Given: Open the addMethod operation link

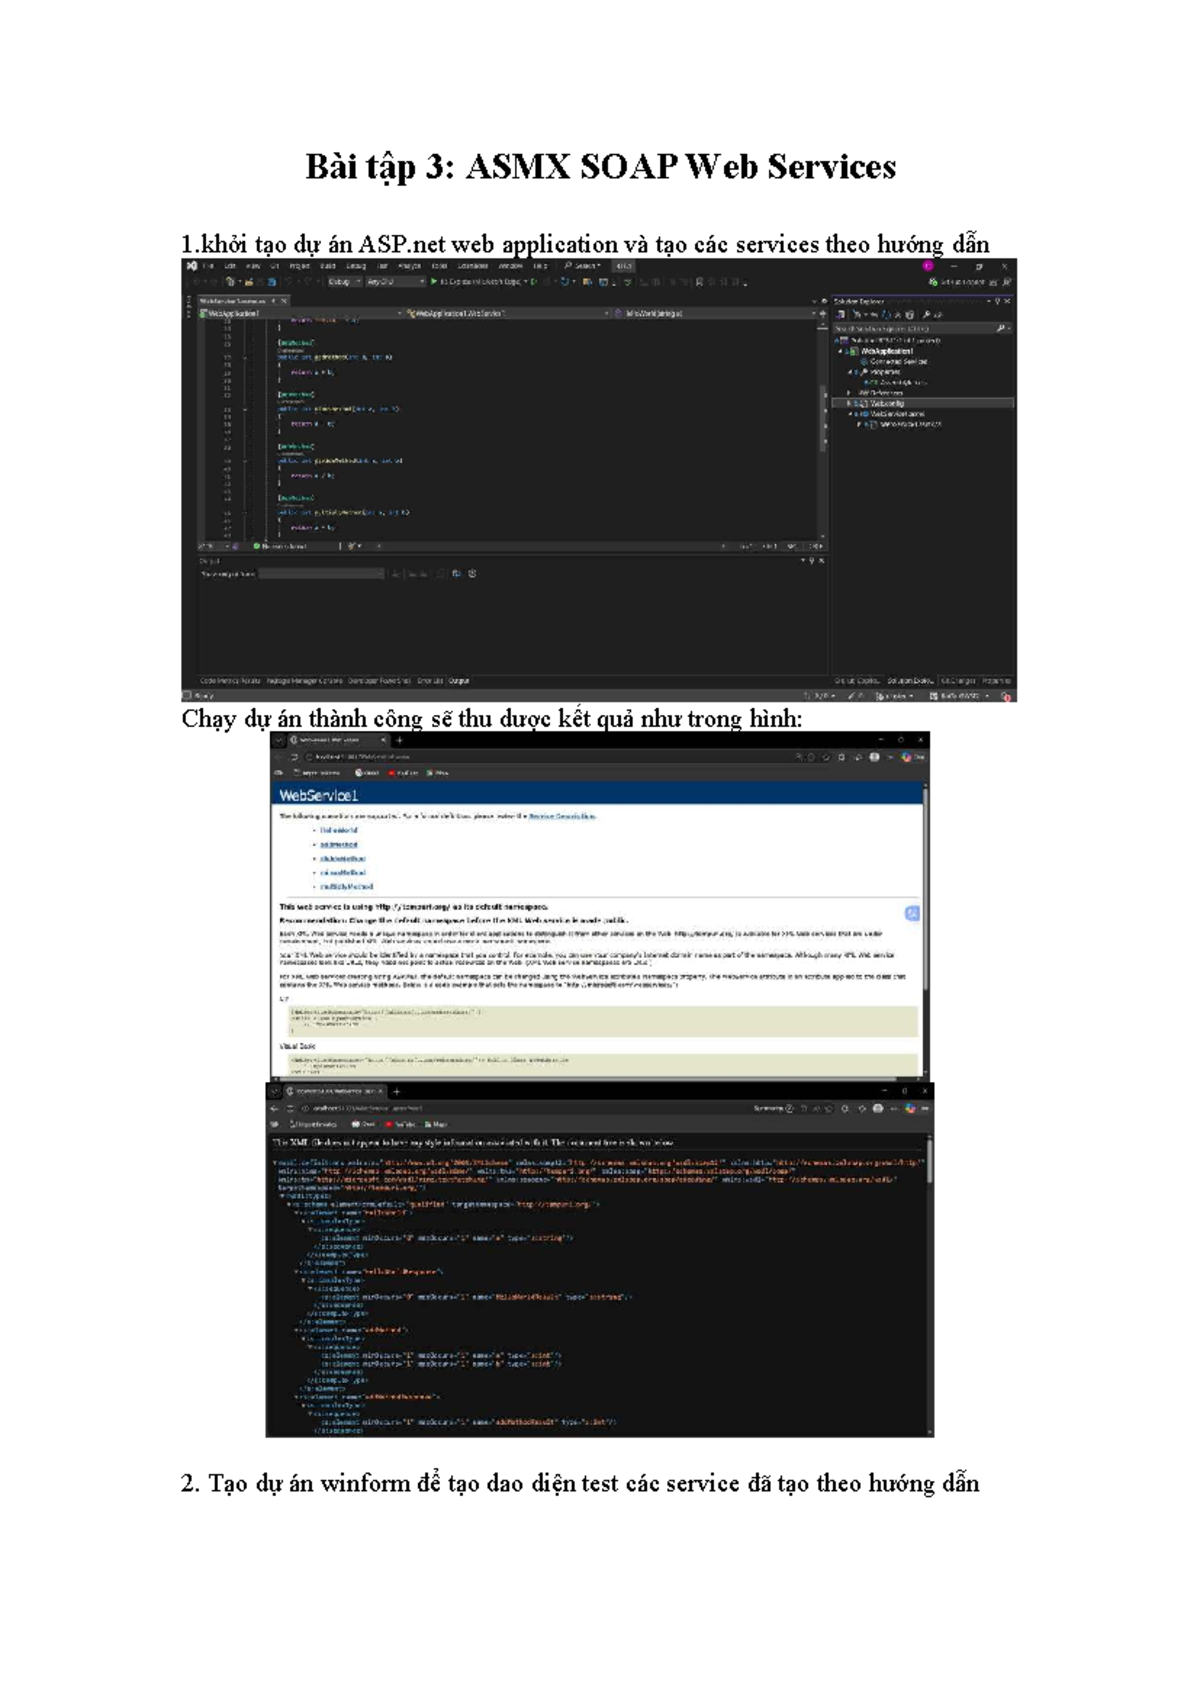Looking at the screenshot, I should point(339,844).
